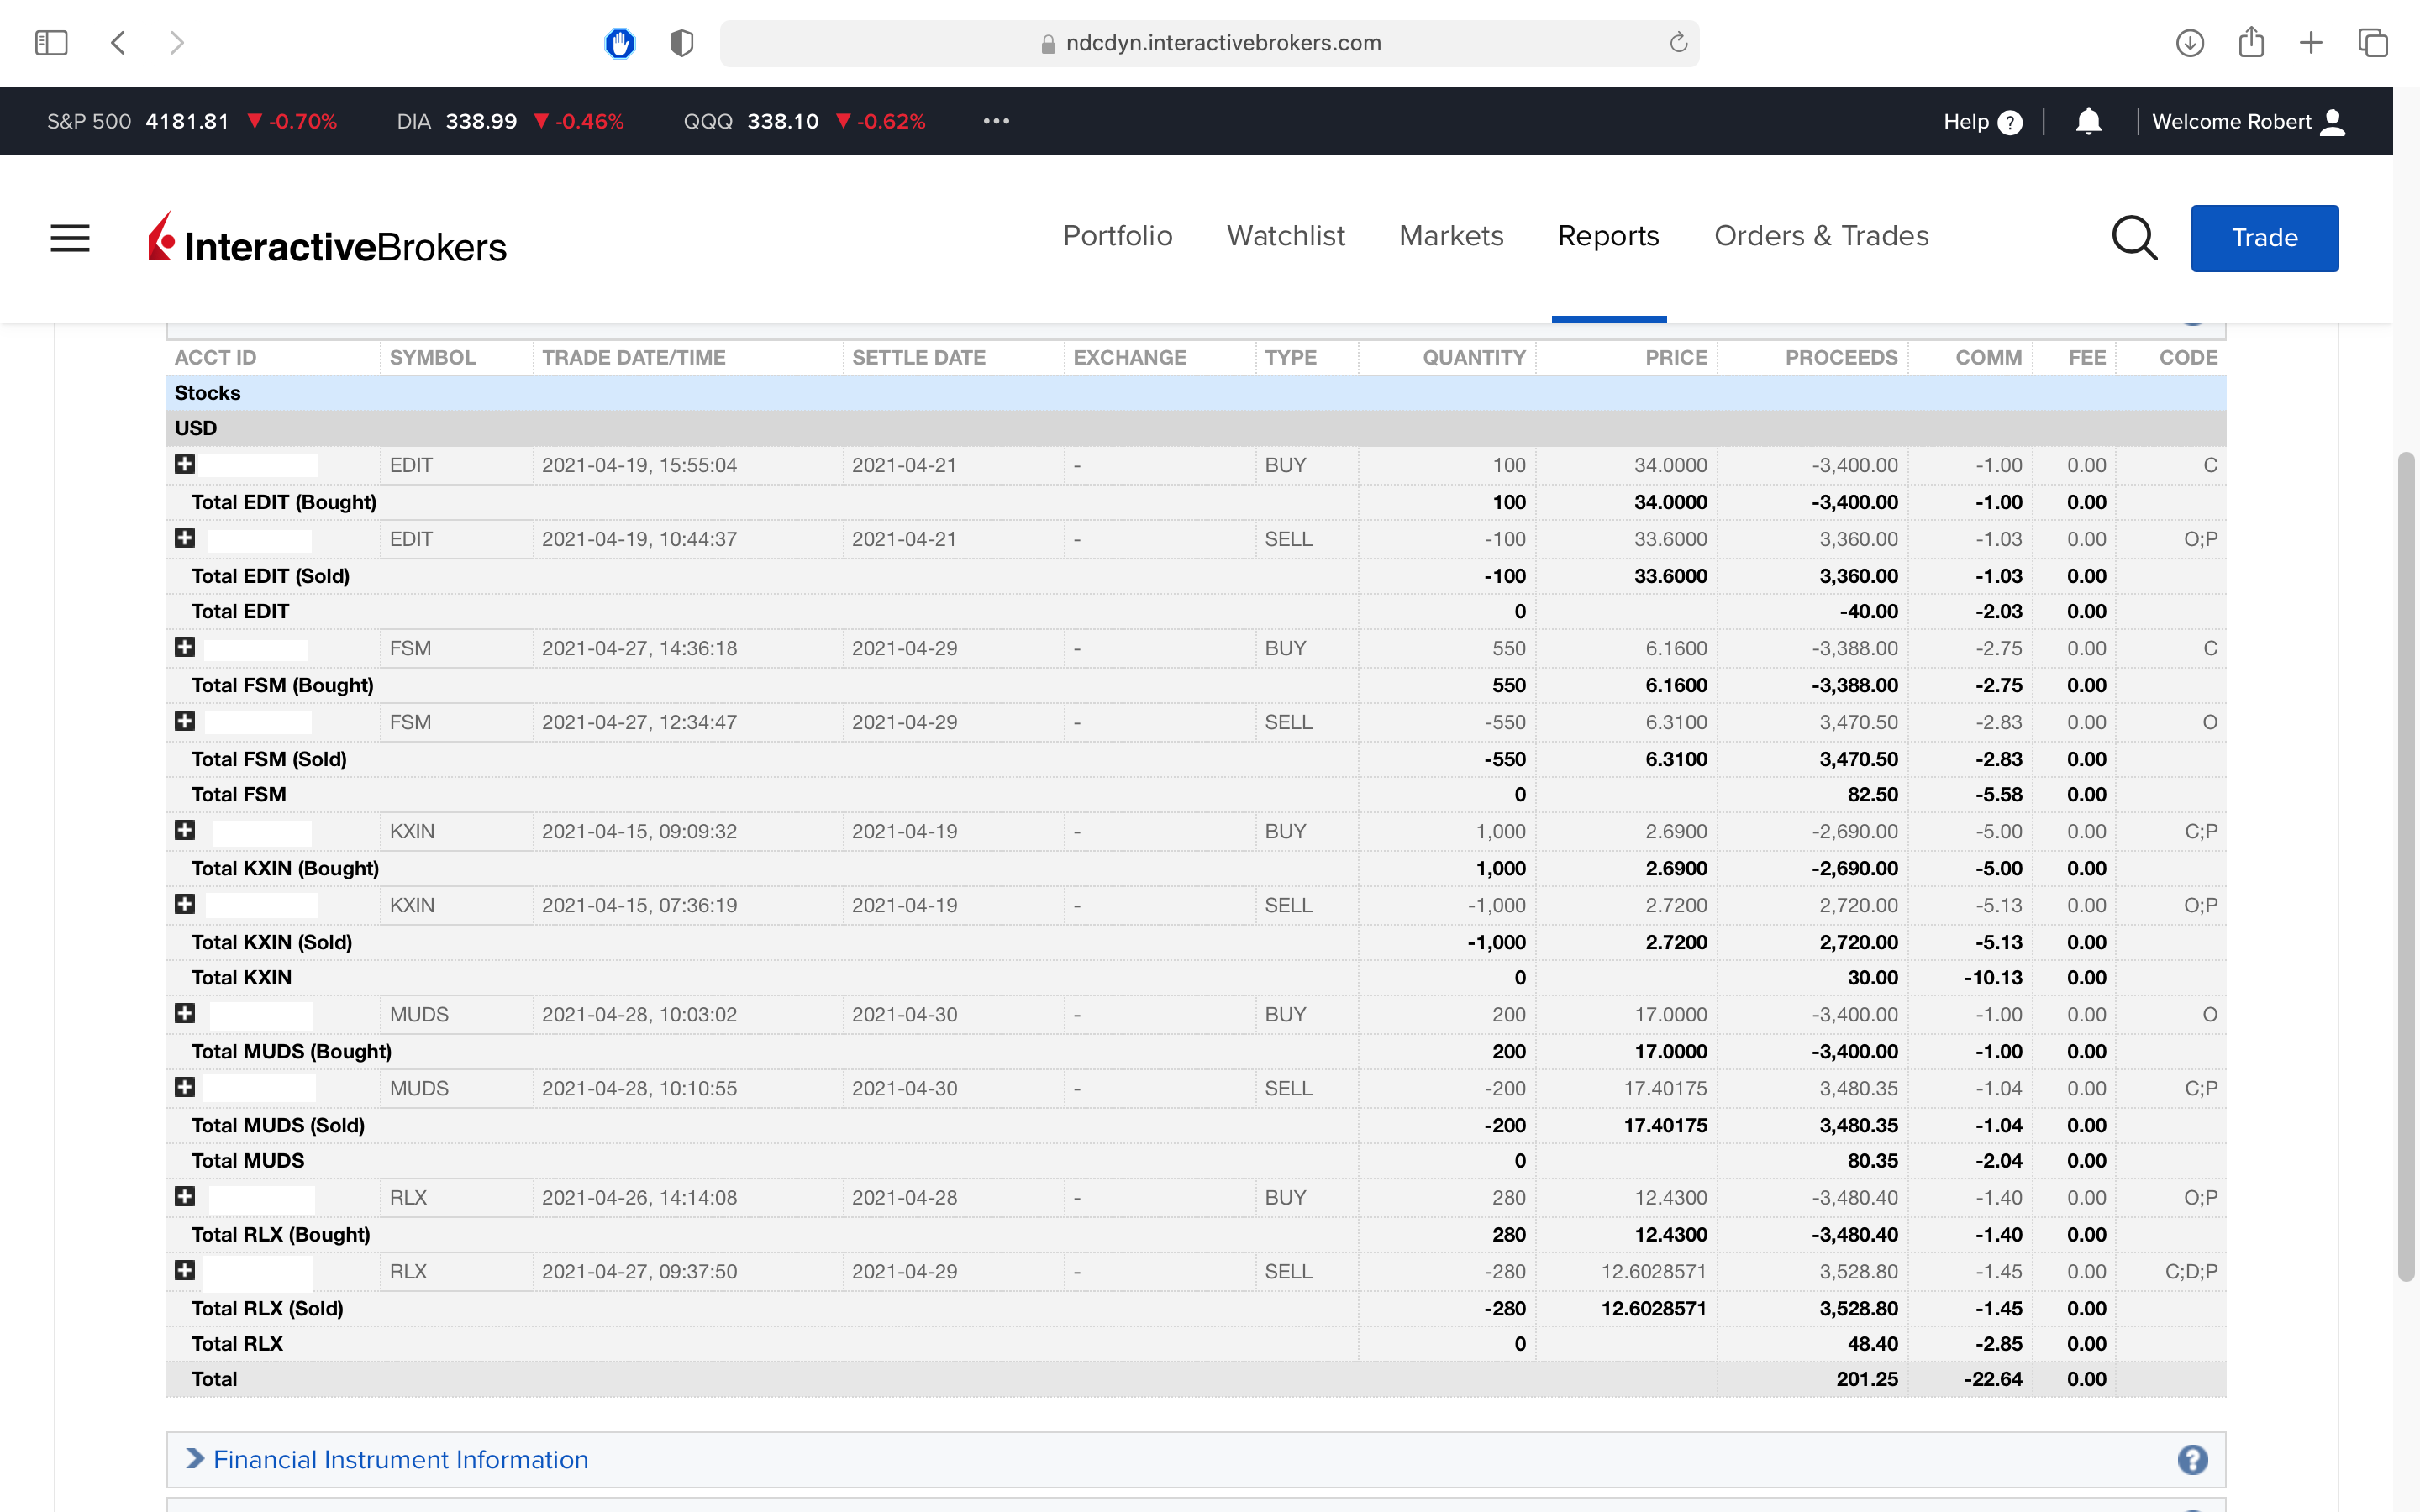Expand the FSM sell trade row

click(185, 721)
